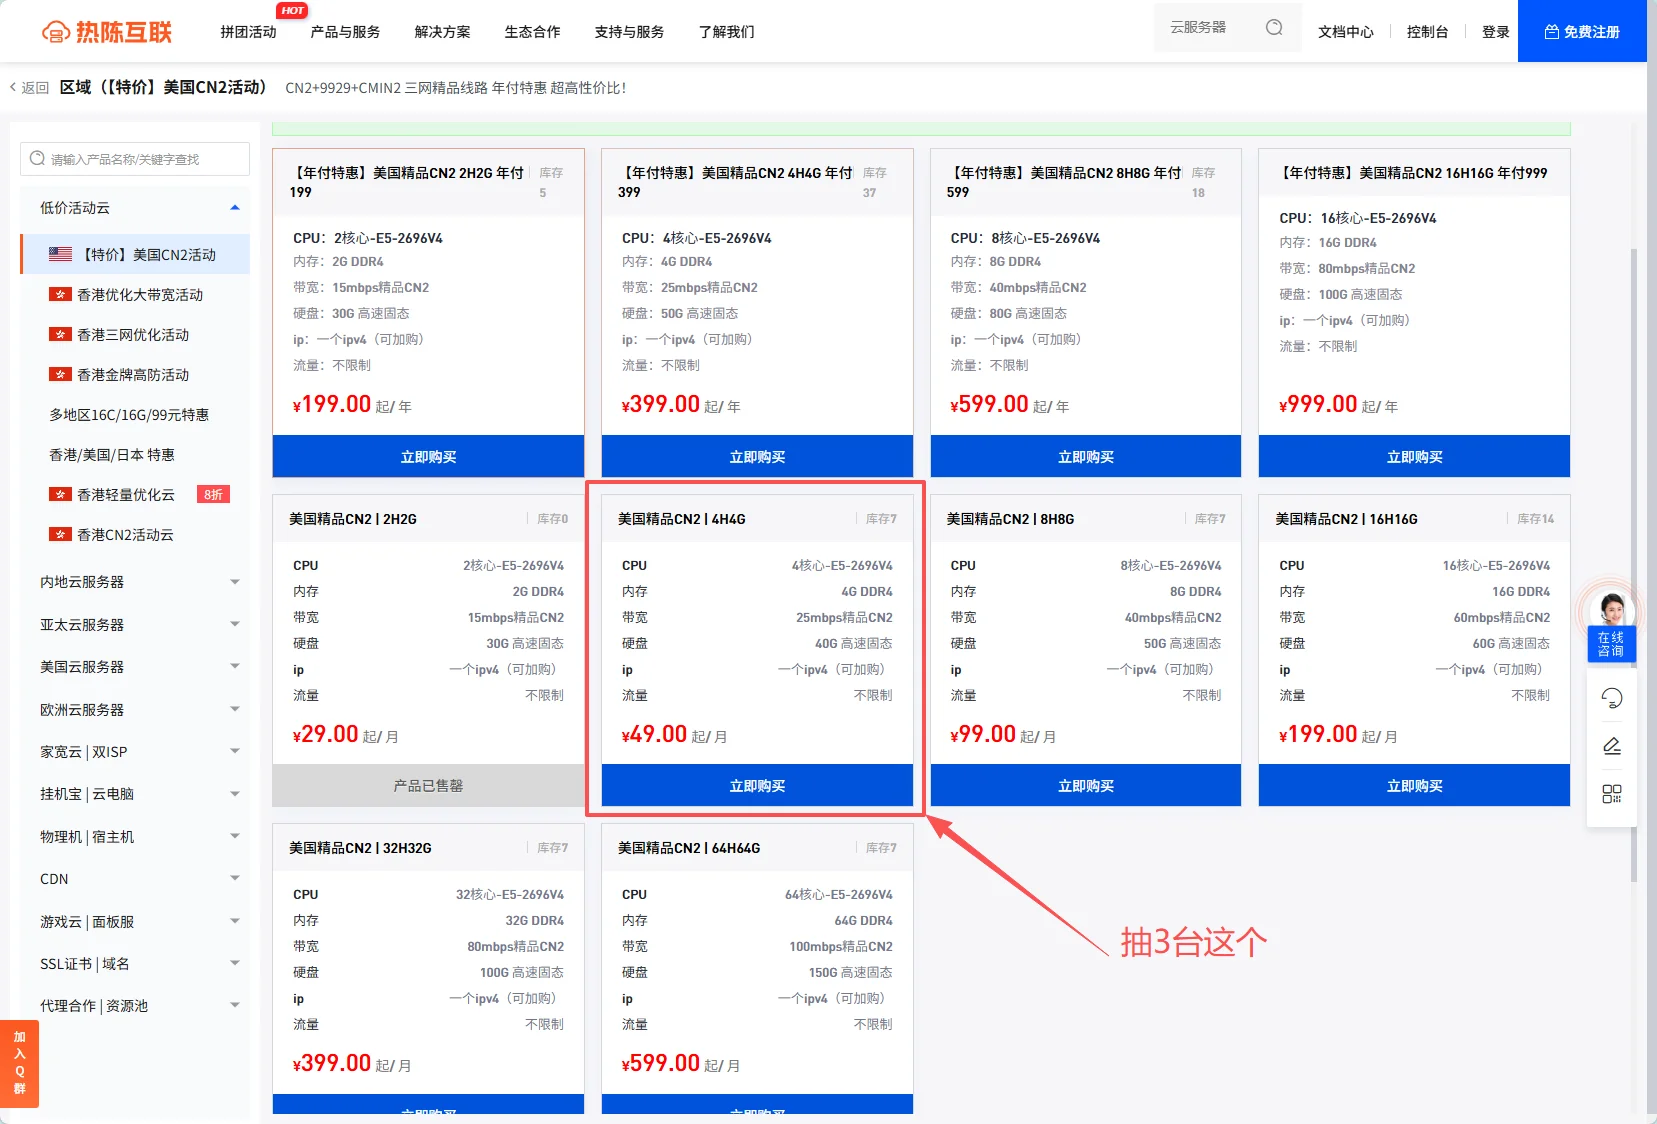Open 生态合作 menu
The width and height of the screenshot is (1657, 1124).
click(532, 32)
